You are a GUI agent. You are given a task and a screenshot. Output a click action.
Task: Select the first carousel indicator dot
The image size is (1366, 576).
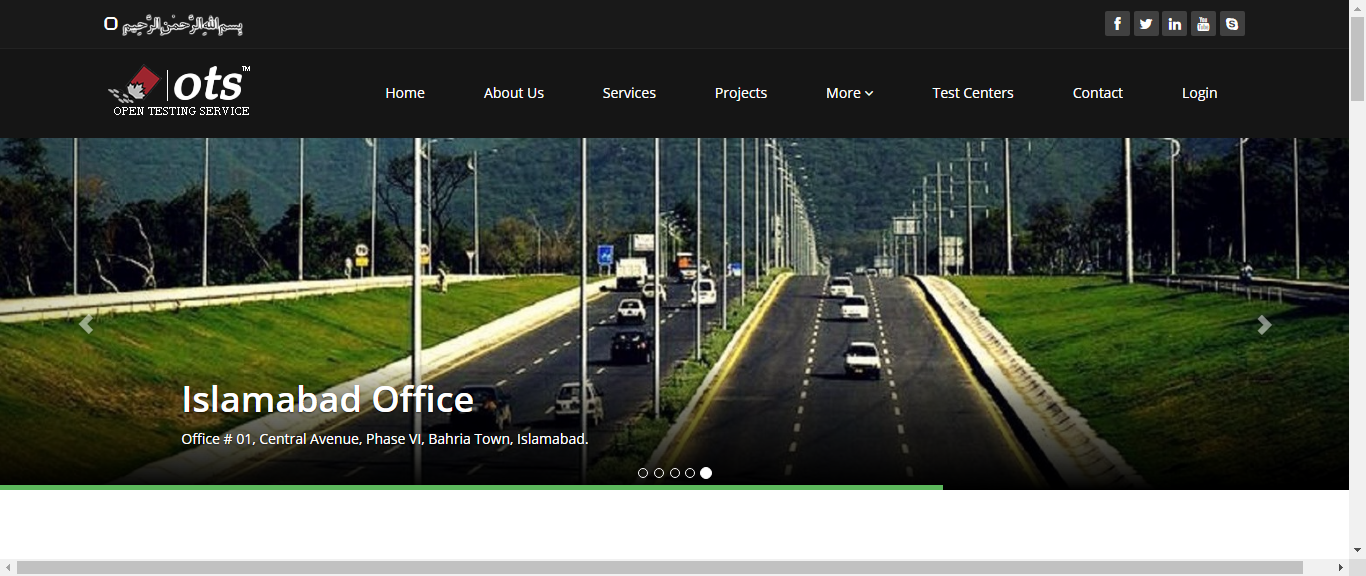pyautogui.click(x=642, y=474)
